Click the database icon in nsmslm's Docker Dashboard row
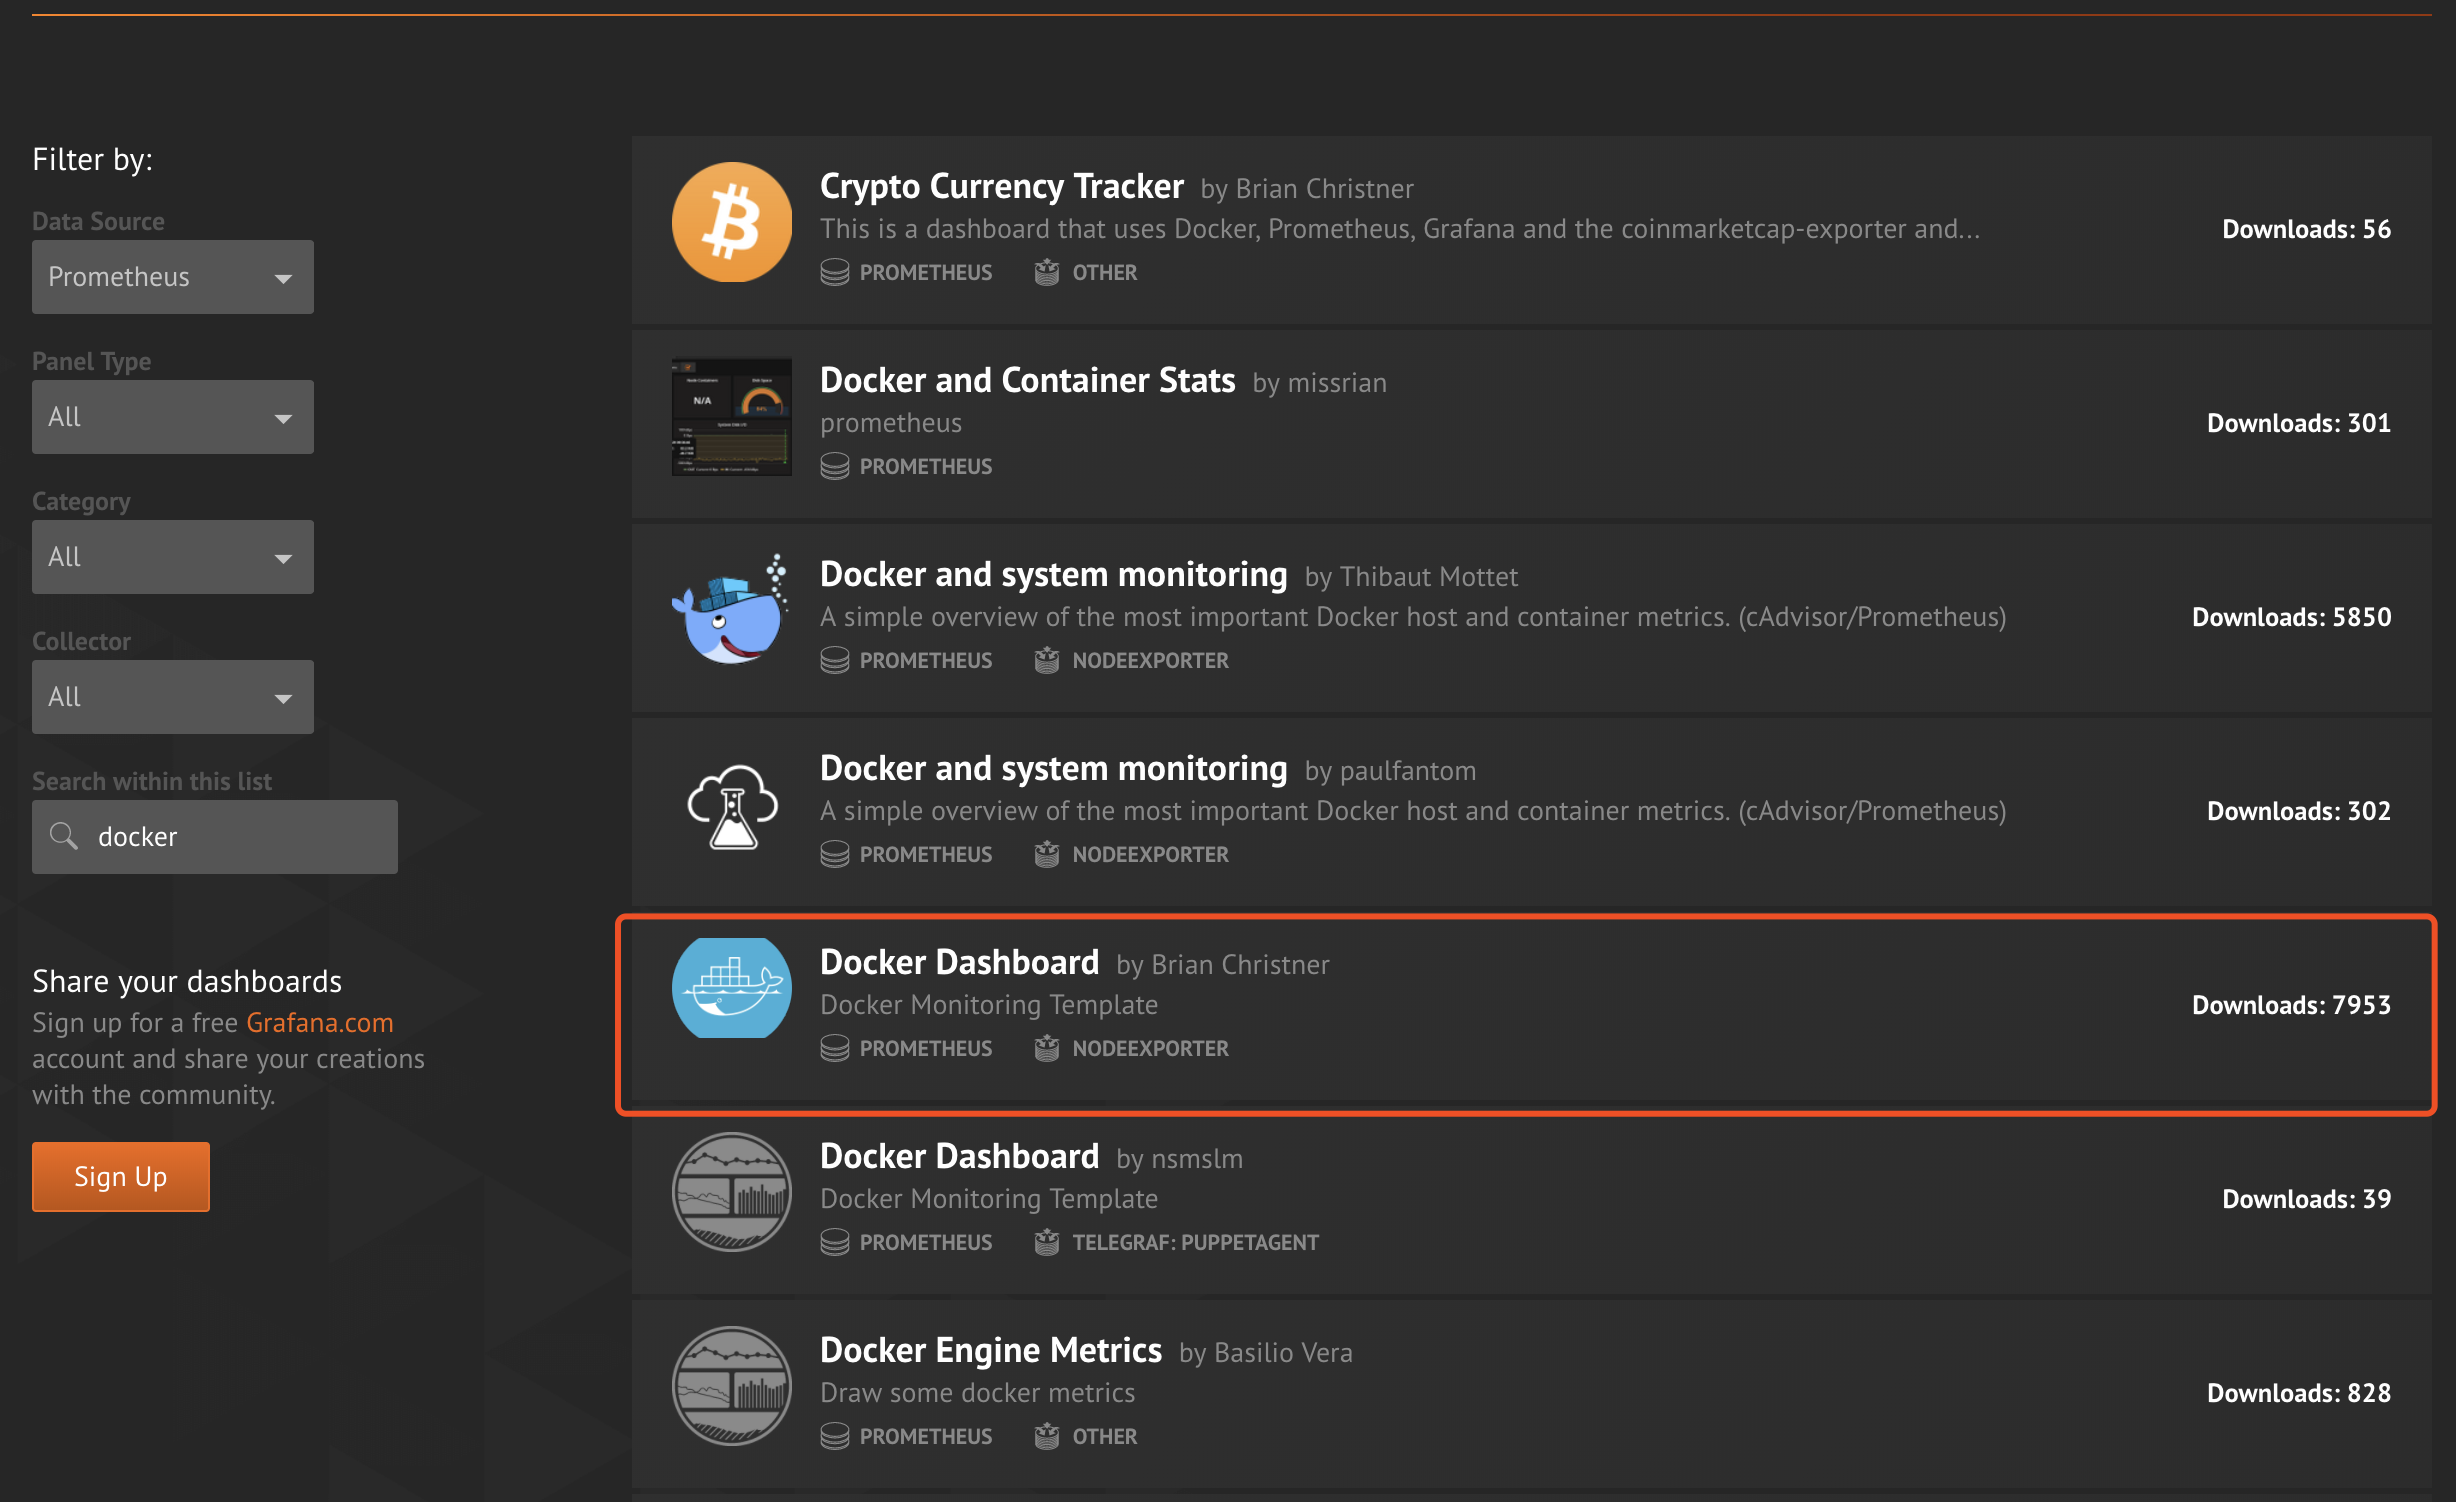This screenshot has width=2456, height=1502. tap(835, 1242)
